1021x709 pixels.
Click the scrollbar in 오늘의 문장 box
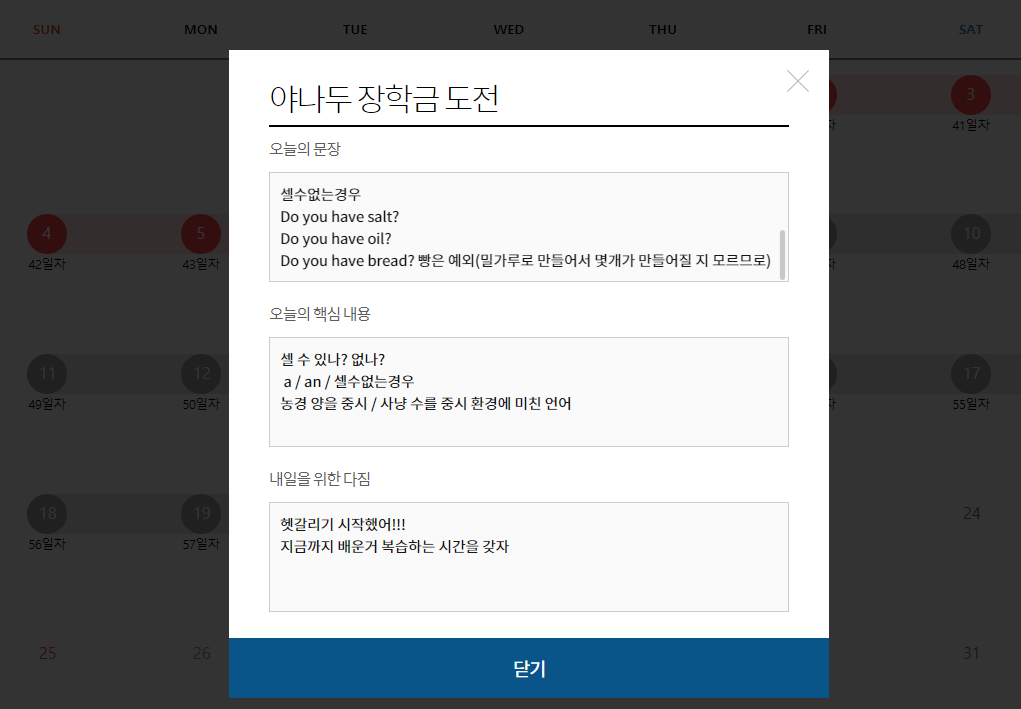(782, 255)
